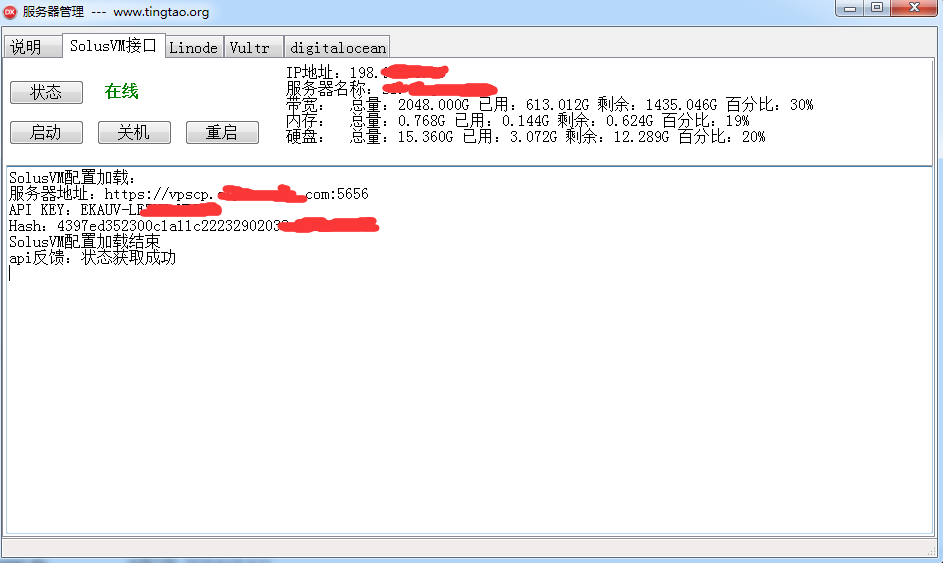Close the 服务器管理 window
Viewport: 943px width, 563px height.
click(x=914, y=8)
